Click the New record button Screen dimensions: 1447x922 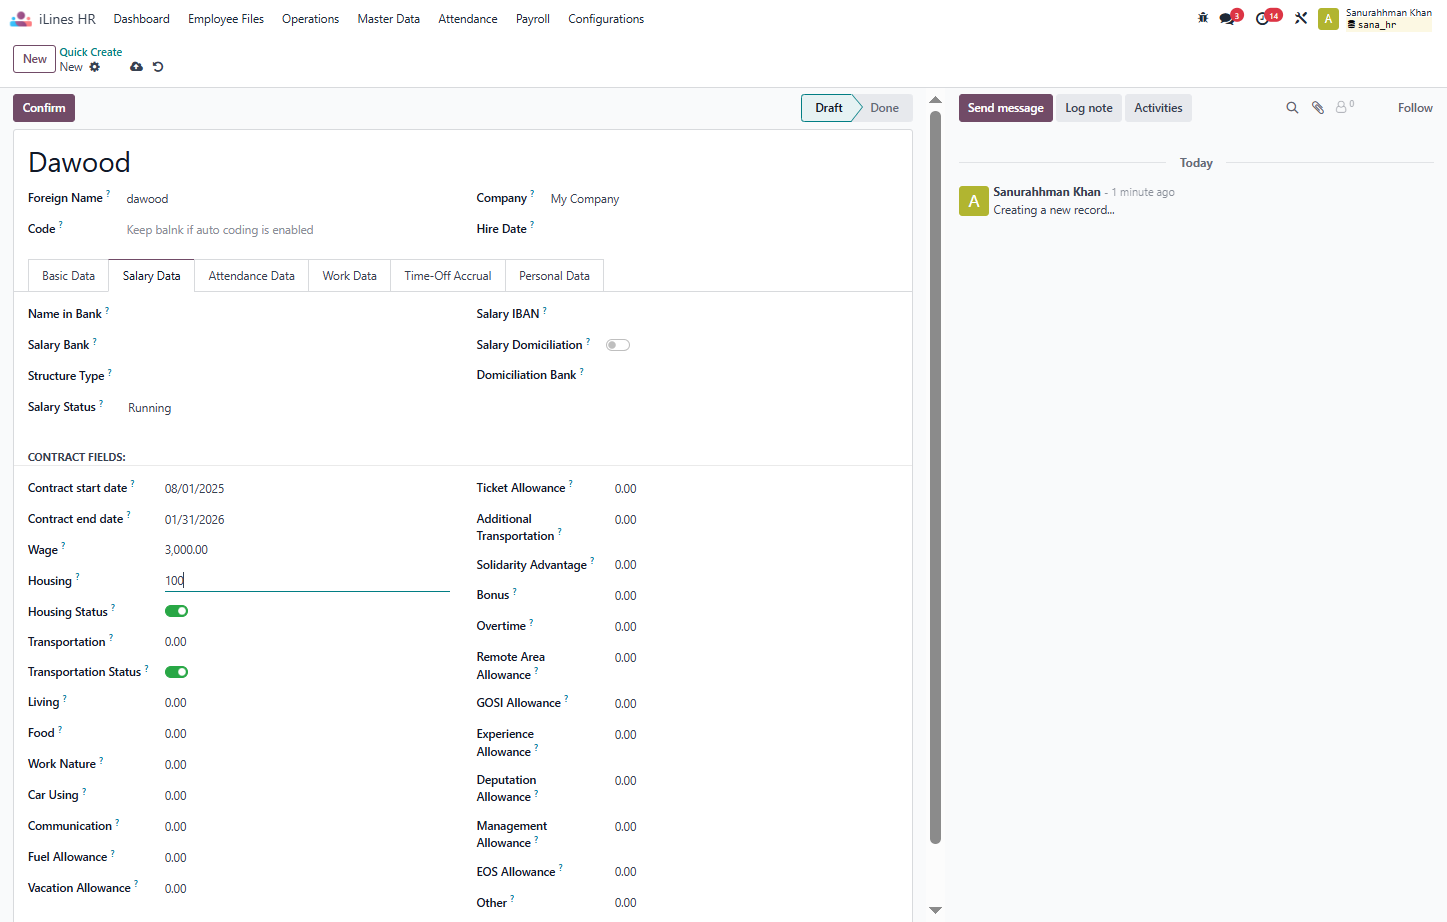[35, 59]
